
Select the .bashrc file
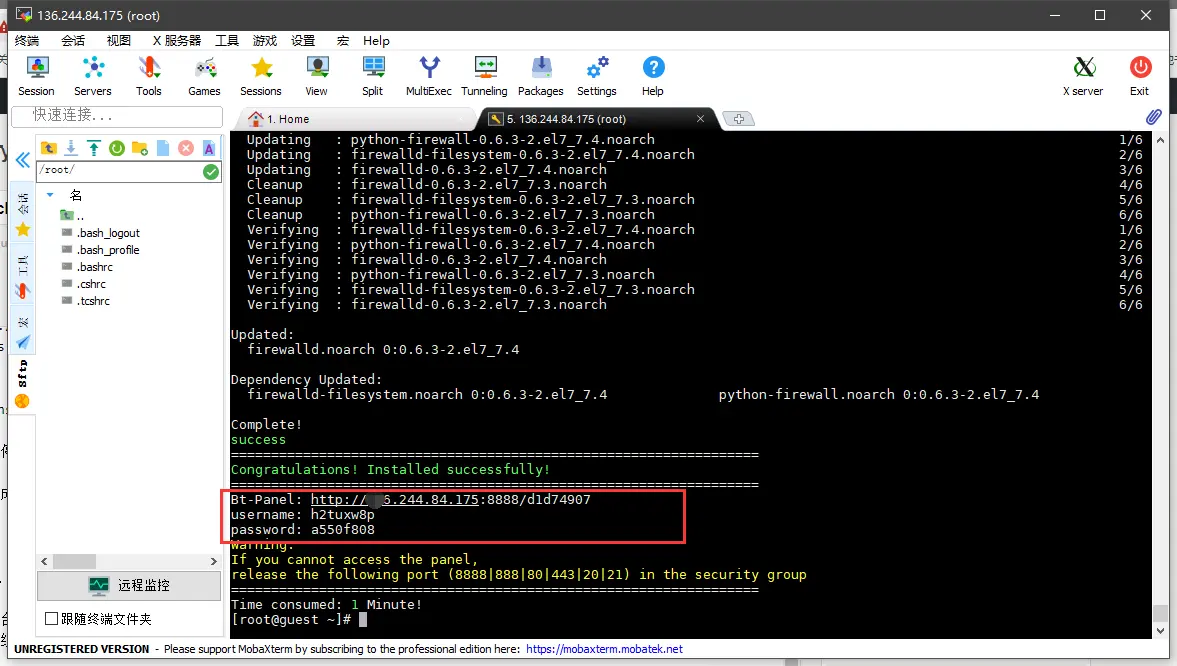87,267
